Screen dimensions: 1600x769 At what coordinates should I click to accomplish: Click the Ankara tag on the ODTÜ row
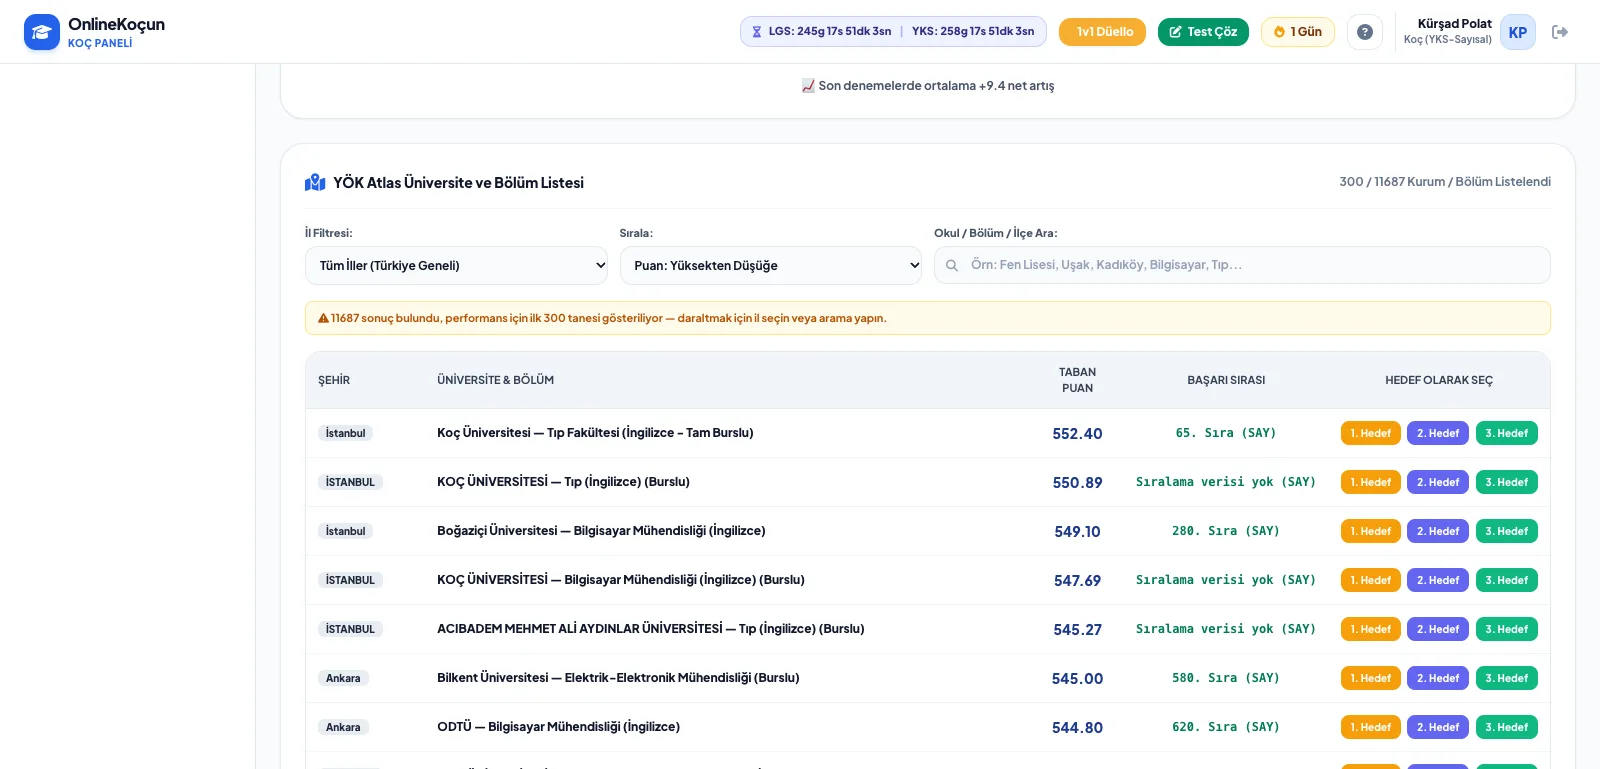343,727
